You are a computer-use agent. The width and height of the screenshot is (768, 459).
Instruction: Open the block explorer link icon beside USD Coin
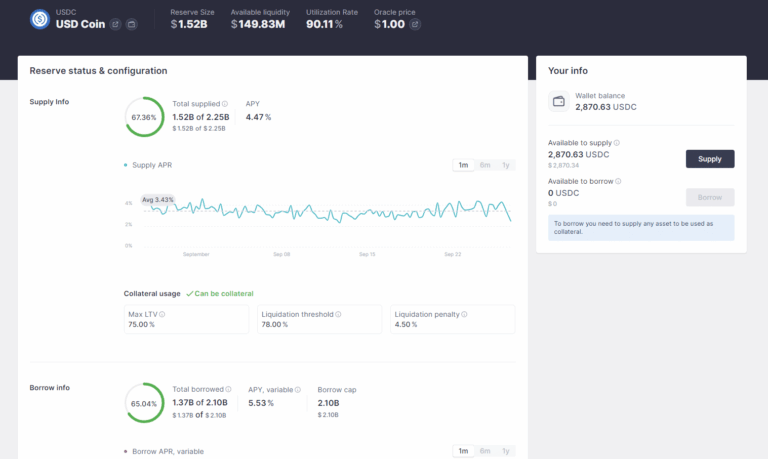[116, 23]
